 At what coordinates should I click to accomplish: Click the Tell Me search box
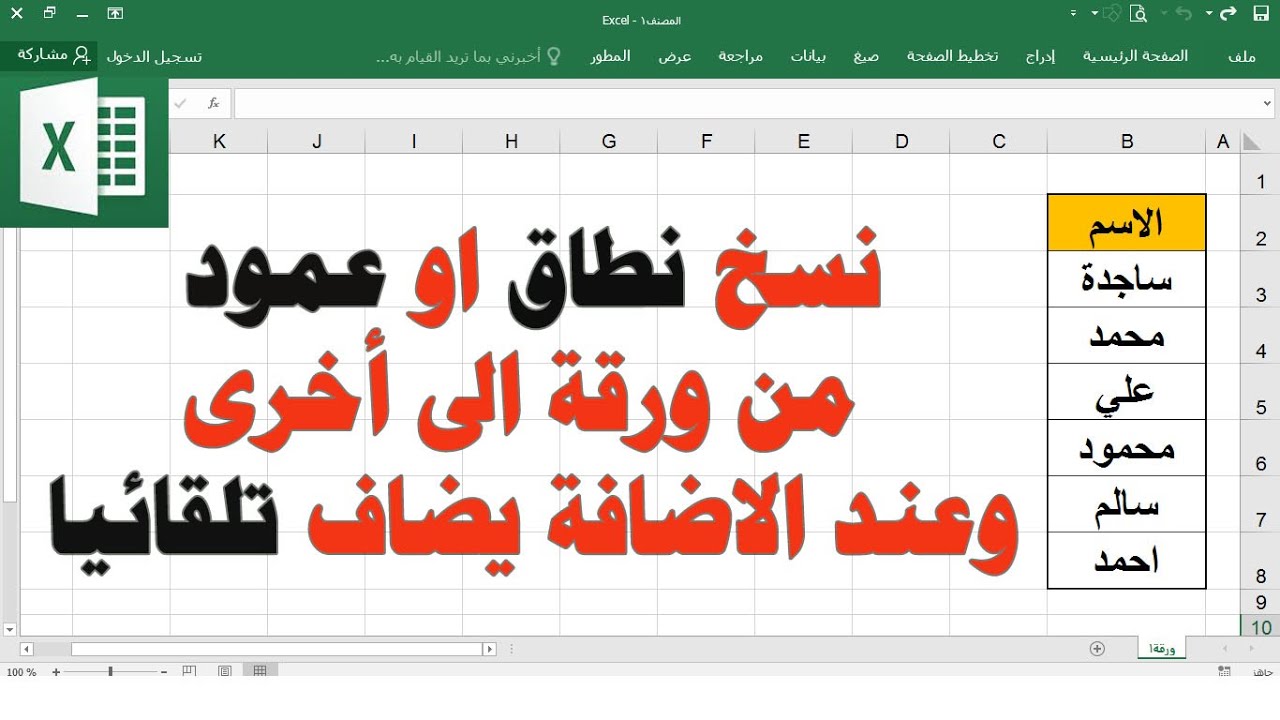point(468,57)
